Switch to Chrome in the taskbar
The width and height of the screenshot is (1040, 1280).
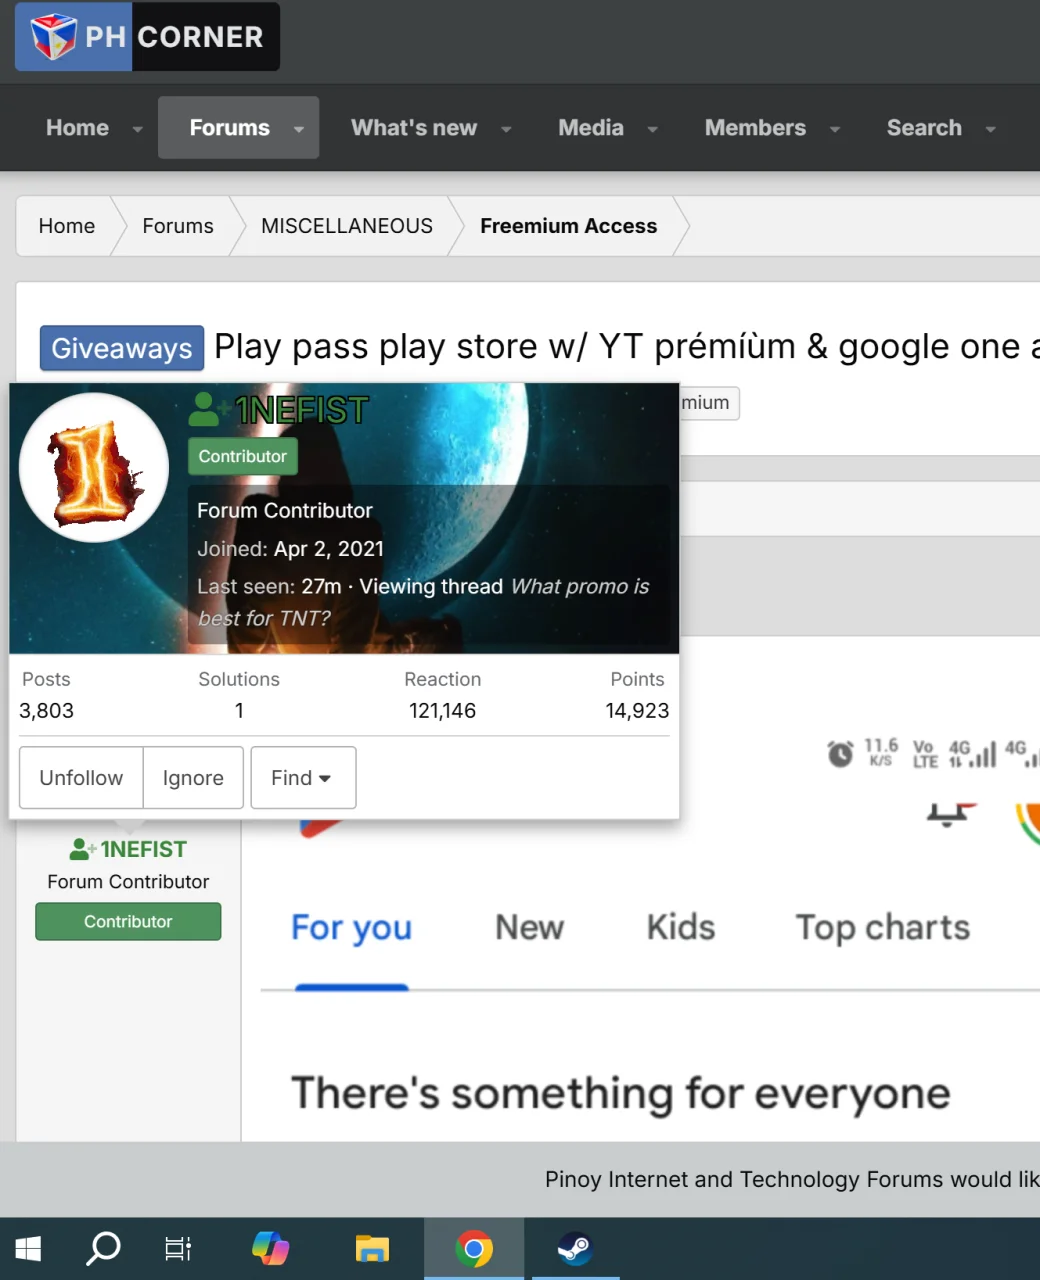click(x=474, y=1249)
